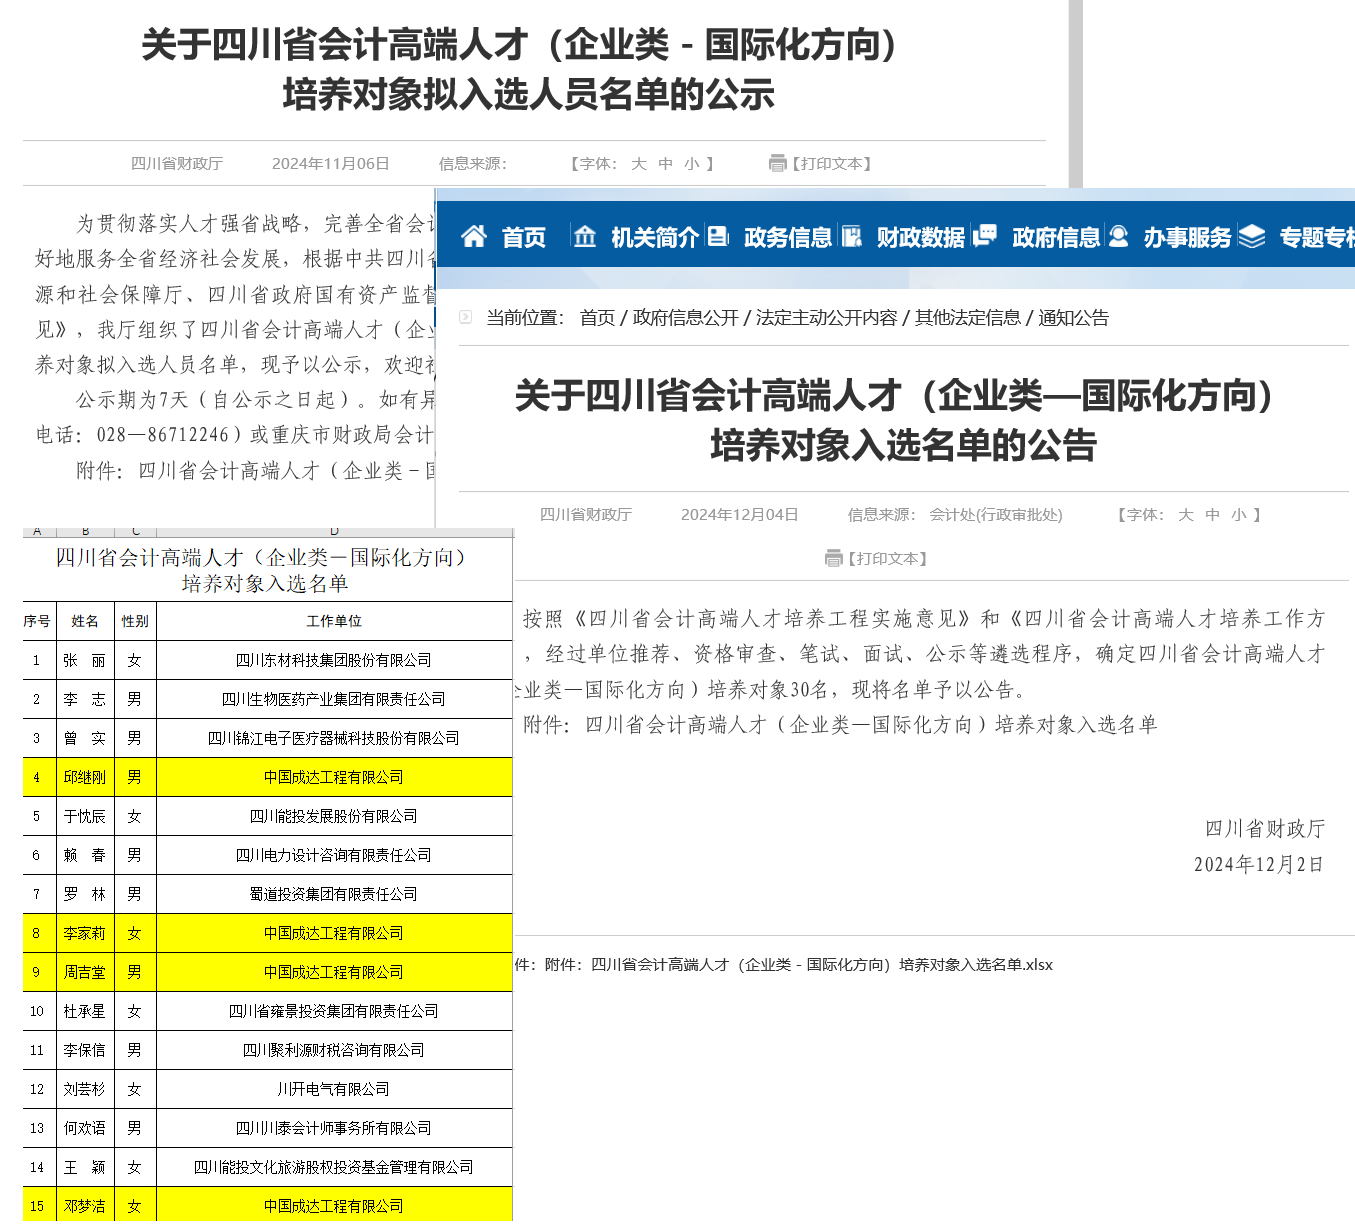Image resolution: width=1355 pixels, height=1230 pixels.
Task: Select the cell 四川锦江电子医疗器械科技股份有限公司
Action: tap(334, 738)
